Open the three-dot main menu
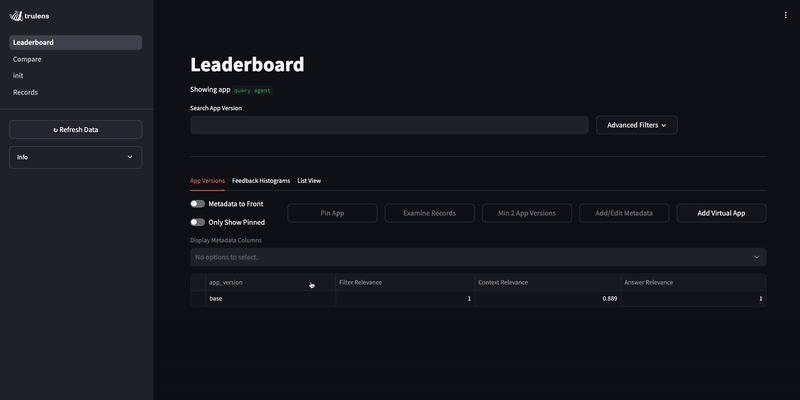The image size is (800, 400). click(x=785, y=15)
